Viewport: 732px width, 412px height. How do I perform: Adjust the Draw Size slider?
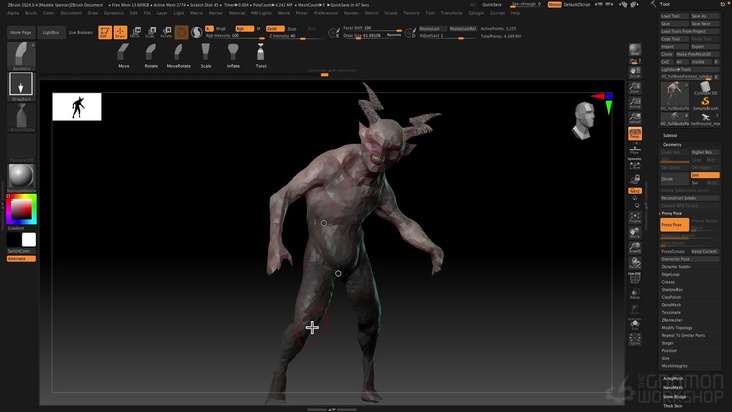coord(372,35)
